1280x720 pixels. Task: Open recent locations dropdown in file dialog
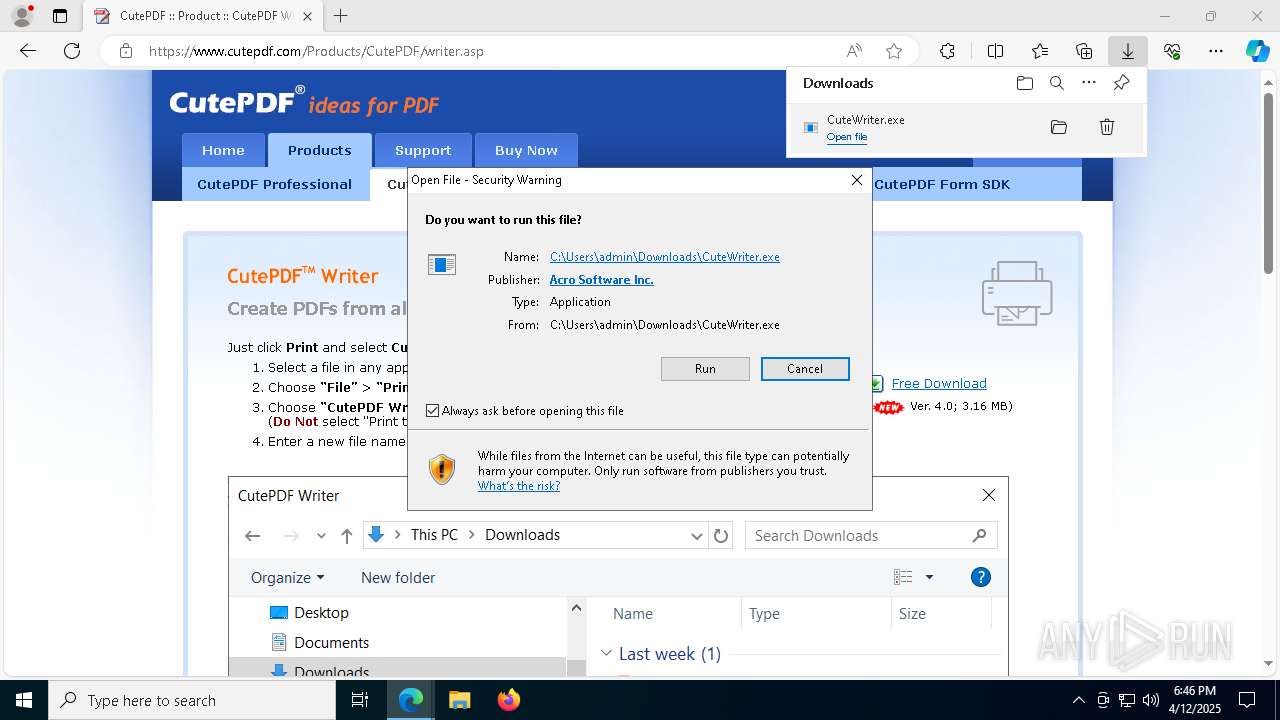(x=321, y=536)
